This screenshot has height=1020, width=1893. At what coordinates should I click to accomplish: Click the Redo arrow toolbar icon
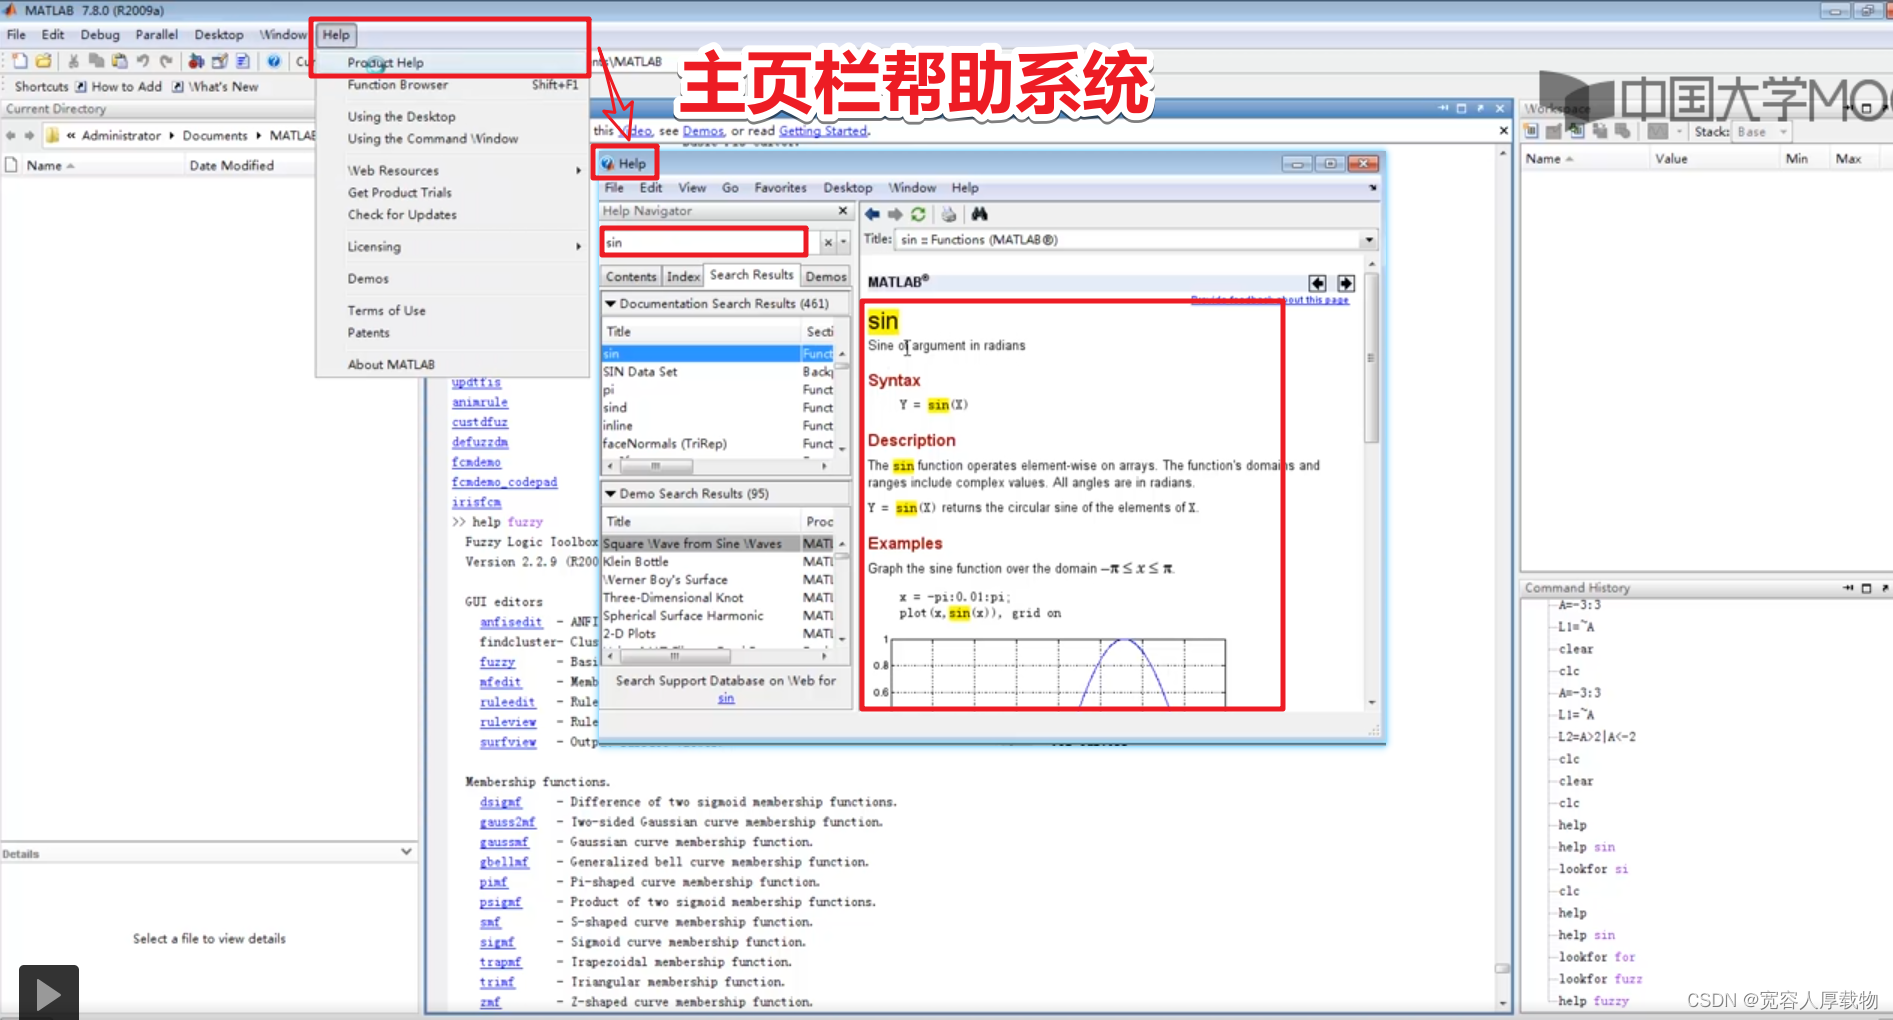pyautogui.click(x=166, y=62)
